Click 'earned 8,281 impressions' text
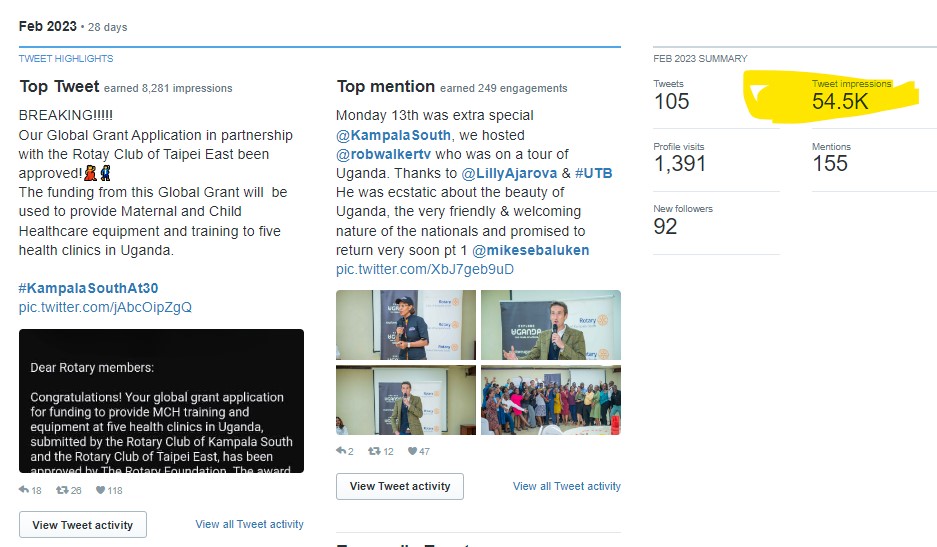The width and height of the screenshot is (937, 547). 168,88
